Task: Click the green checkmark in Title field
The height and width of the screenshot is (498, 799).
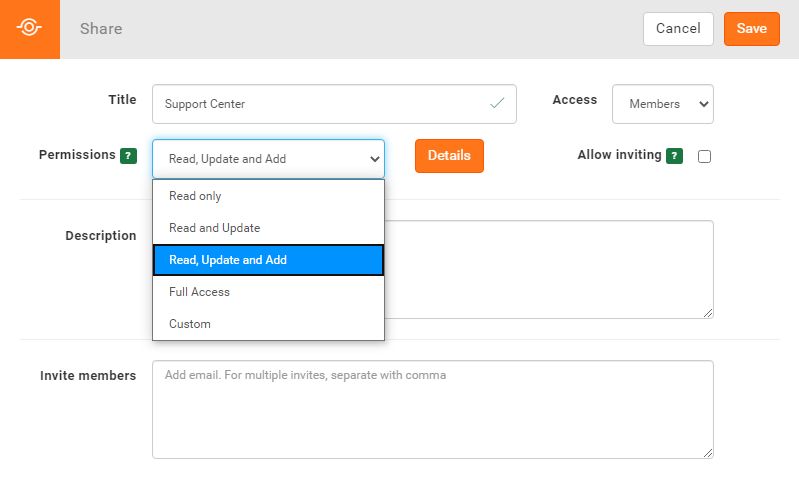Action: click(x=497, y=103)
